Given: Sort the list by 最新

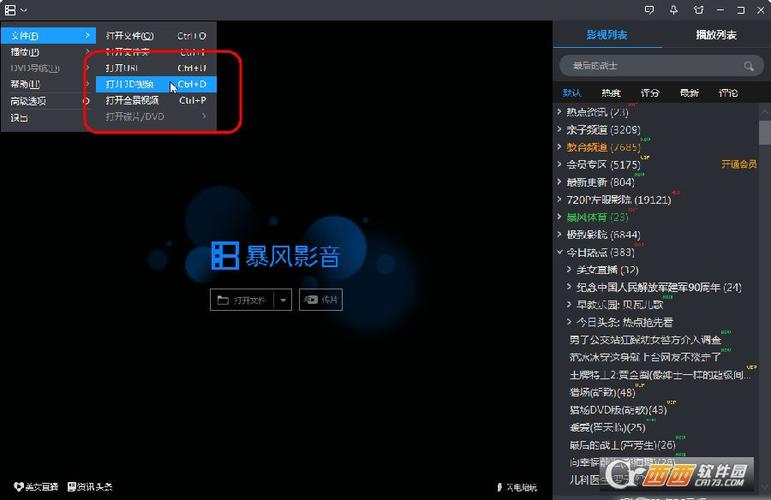Looking at the screenshot, I should [689, 92].
